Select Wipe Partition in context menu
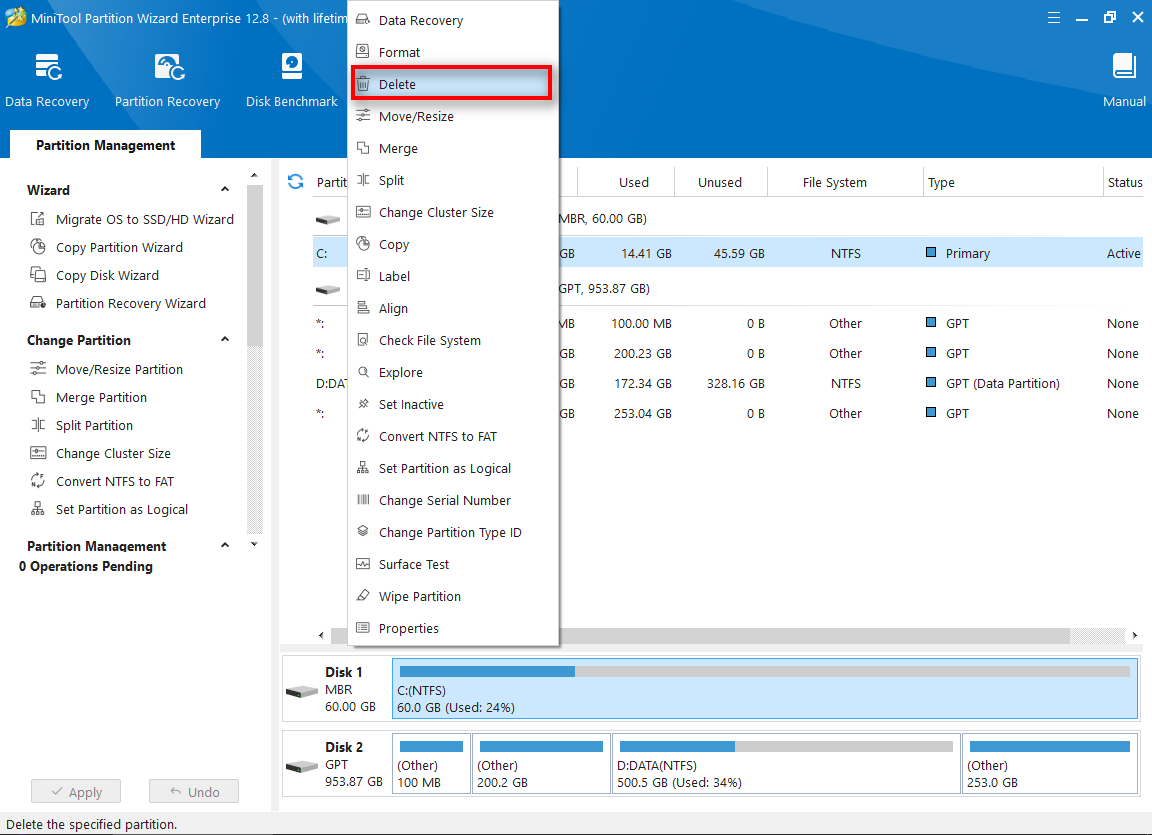The height and width of the screenshot is (835, 1152). (x=419, y=596)
